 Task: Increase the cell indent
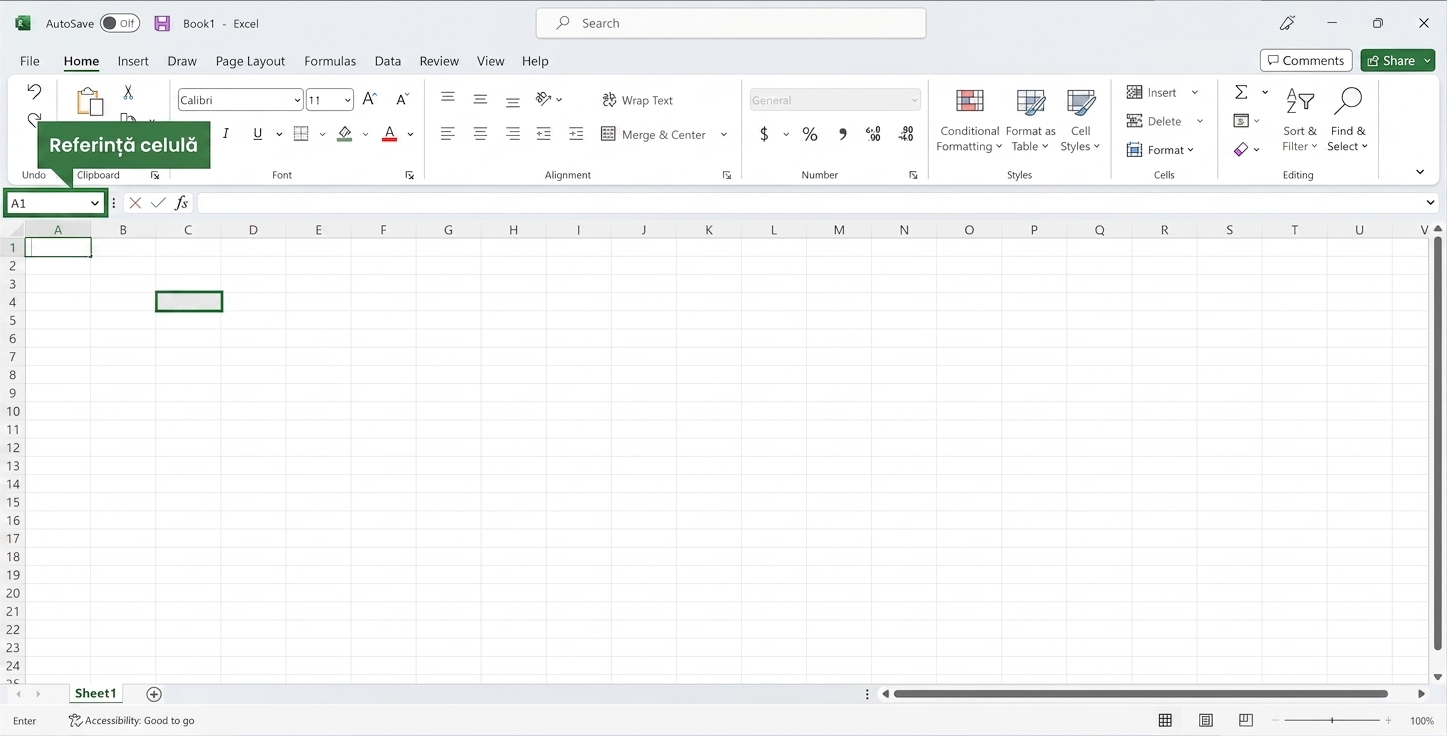576,134
